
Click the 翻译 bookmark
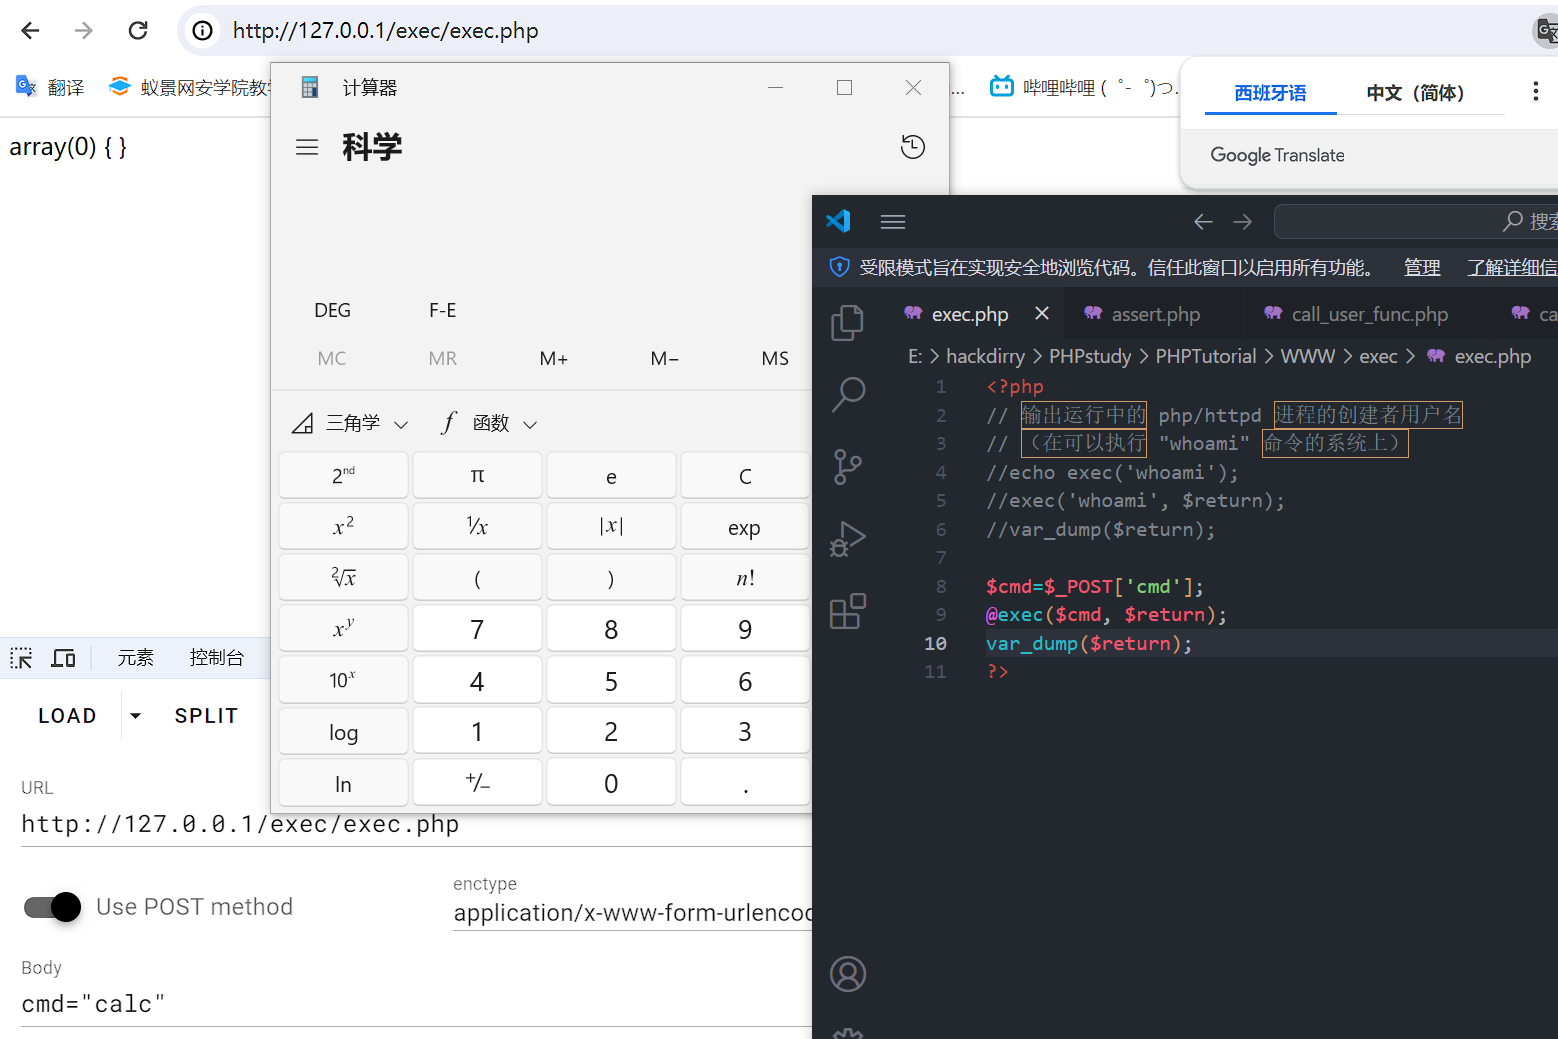(50, 88)
